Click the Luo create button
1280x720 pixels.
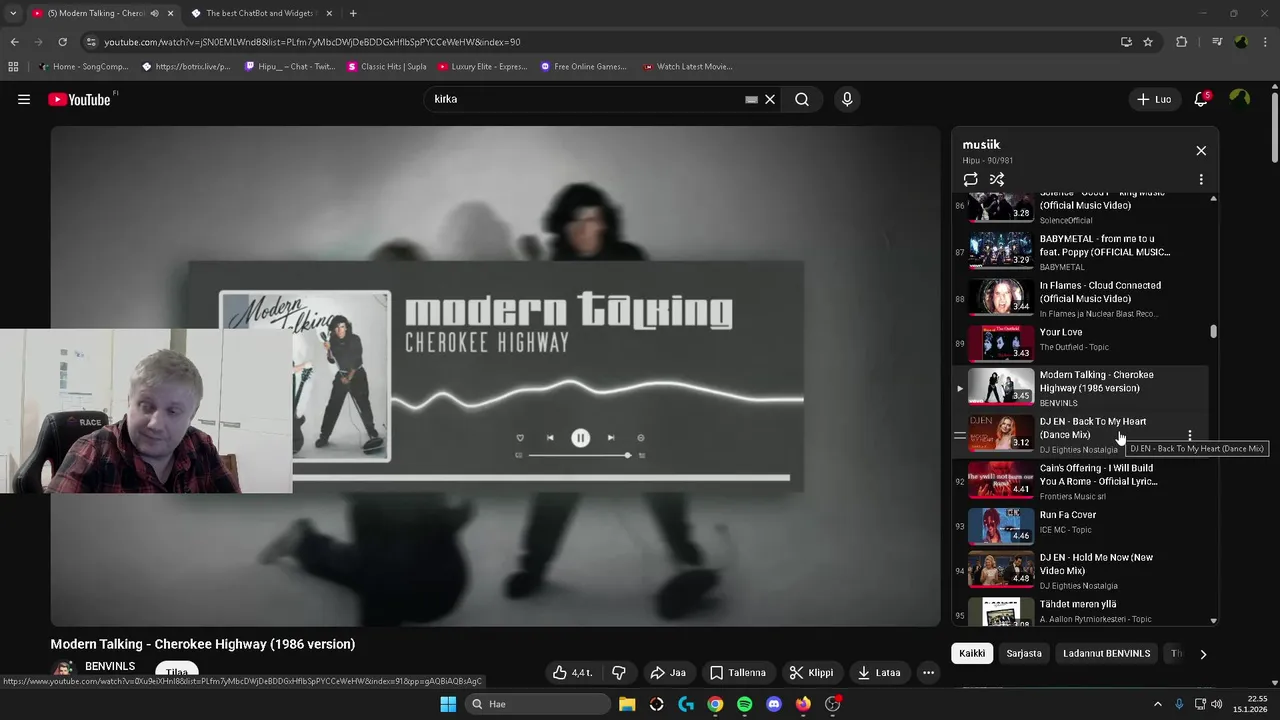(1154, 99)
